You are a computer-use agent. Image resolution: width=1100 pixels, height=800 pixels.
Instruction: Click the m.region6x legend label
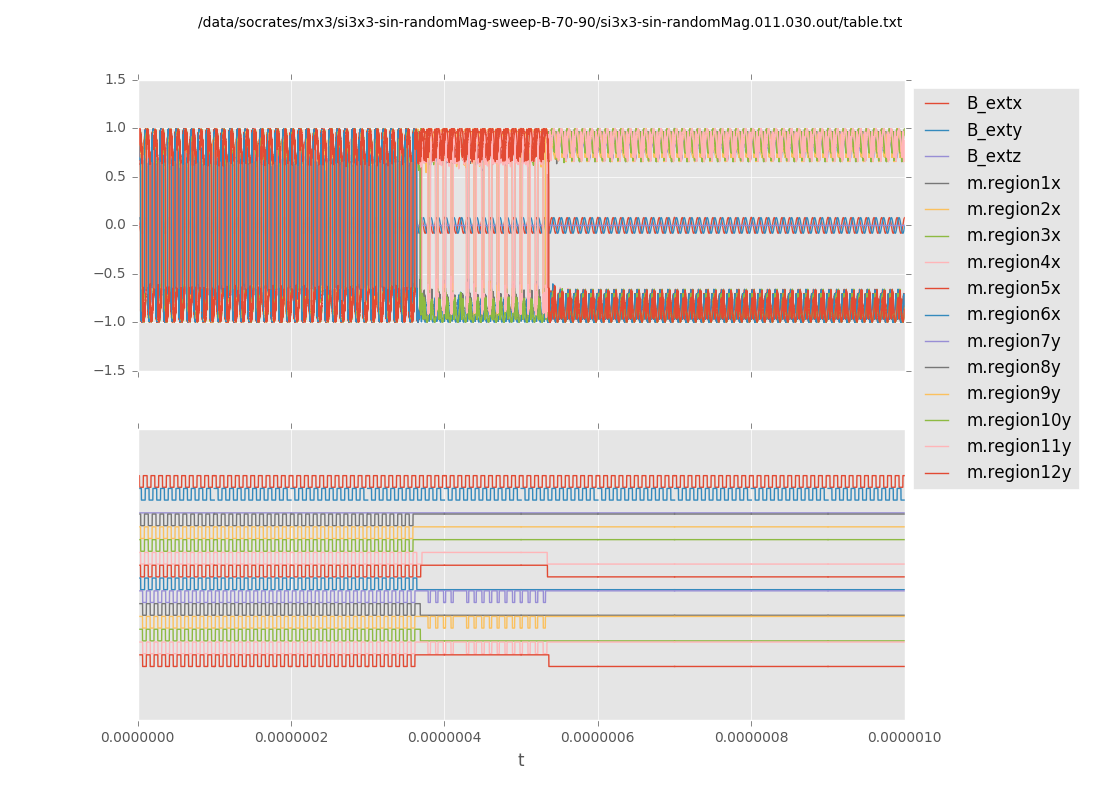[1013, 314]
